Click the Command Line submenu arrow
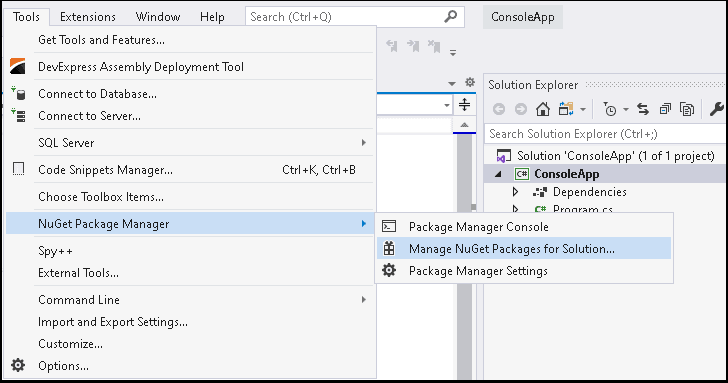 [364, 300]
